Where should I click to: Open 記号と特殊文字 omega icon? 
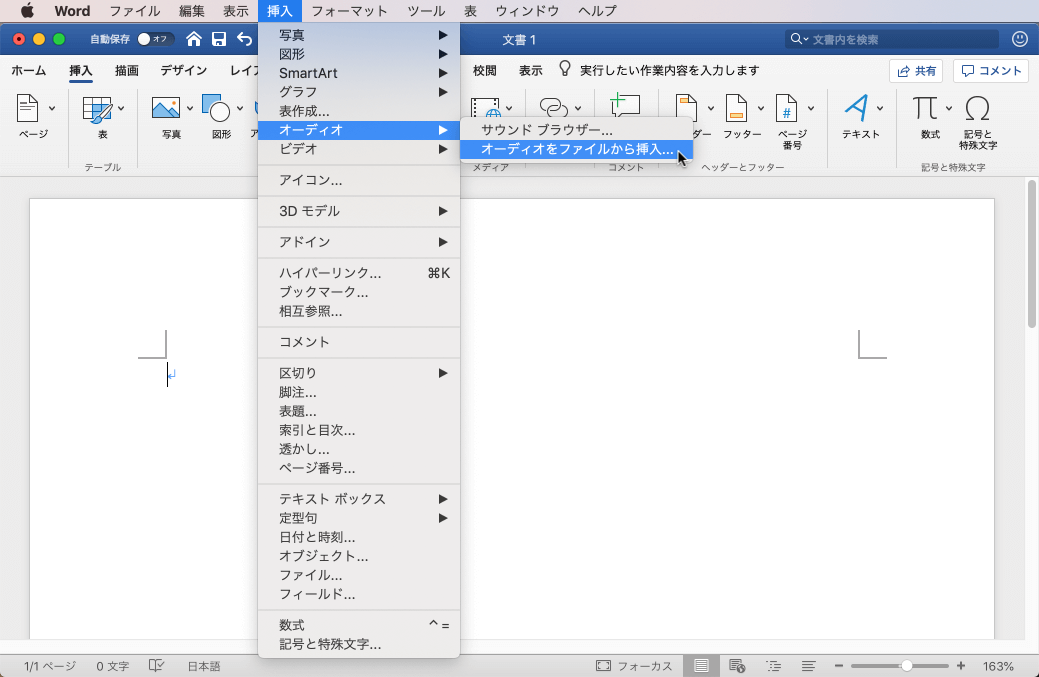coord(977,108)
